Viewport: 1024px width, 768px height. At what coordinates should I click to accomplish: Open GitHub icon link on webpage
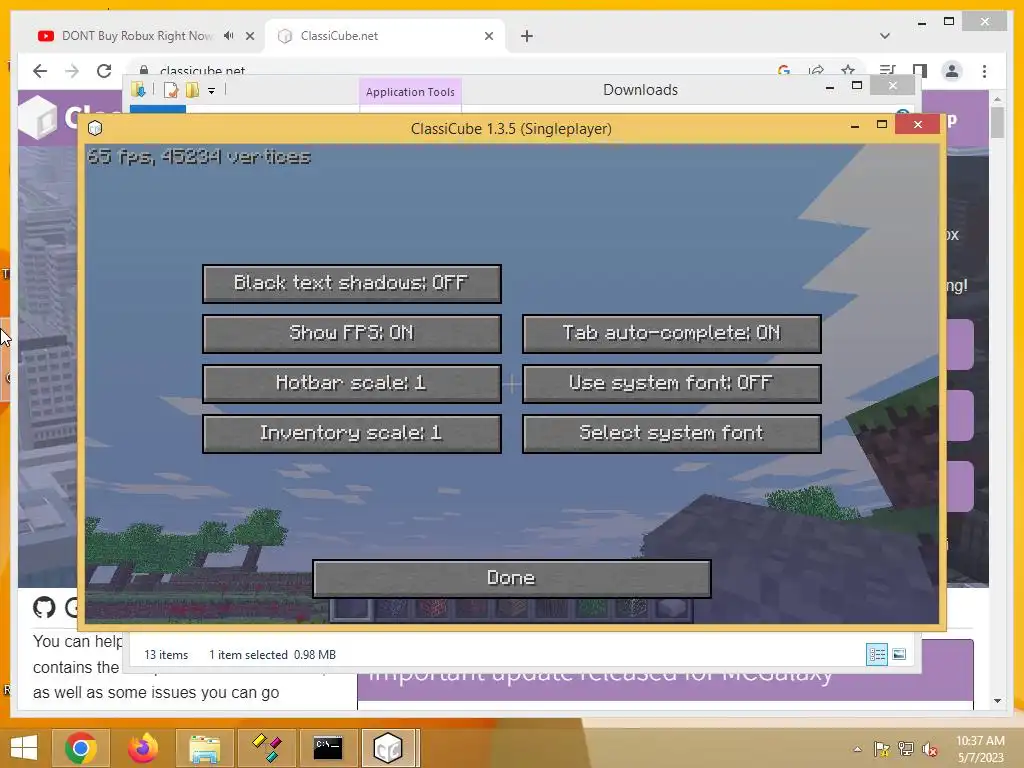44,607
